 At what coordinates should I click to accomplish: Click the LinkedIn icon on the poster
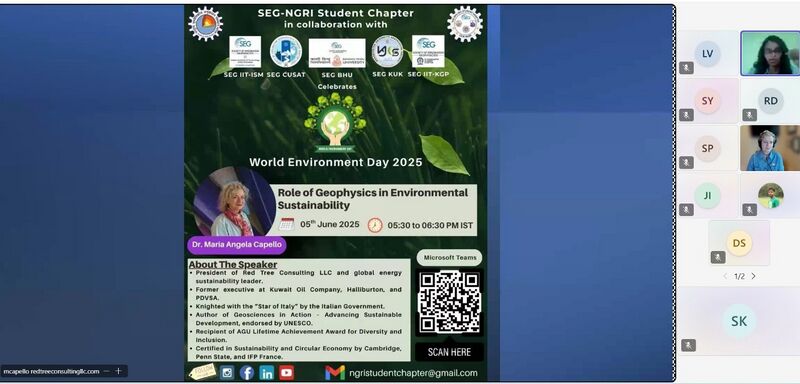point(267,373)
